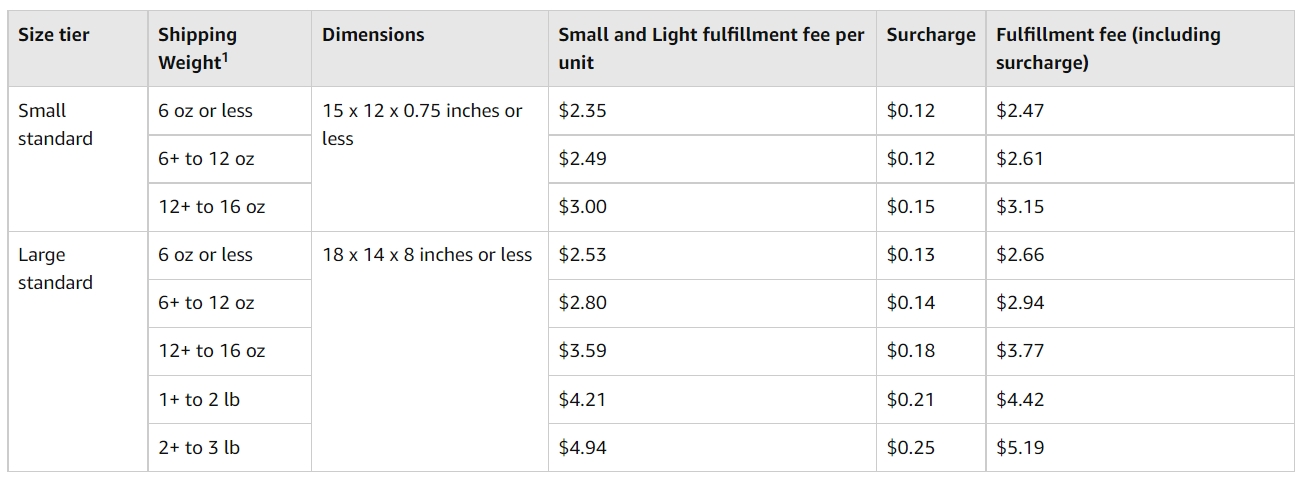
Task: Select the $0.25 surcharge cell
Action: pyautogui.click(x=931, y=447)
